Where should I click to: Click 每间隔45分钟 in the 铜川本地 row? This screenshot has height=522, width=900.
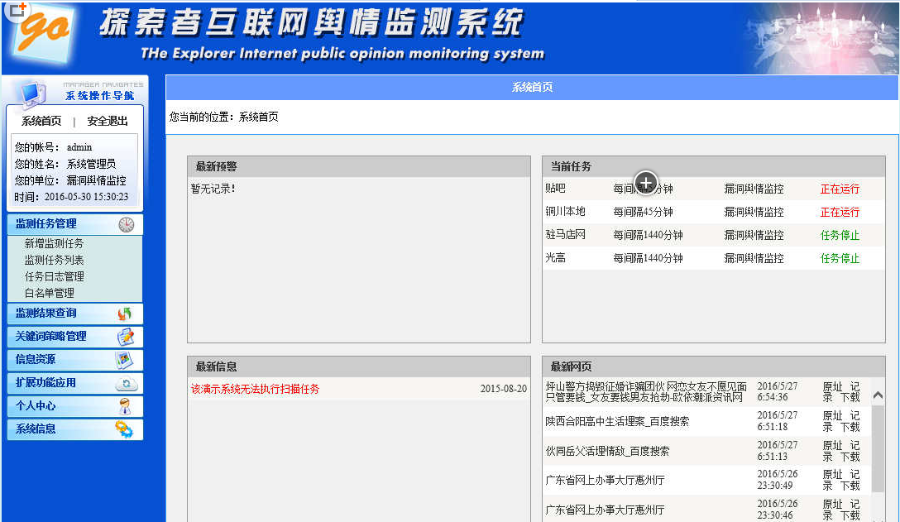[x=643, y=212]
